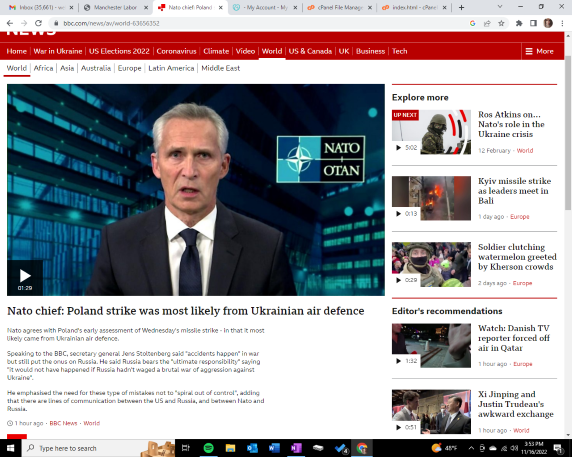Select Latin America sub-navigation link

pos(171,68)
